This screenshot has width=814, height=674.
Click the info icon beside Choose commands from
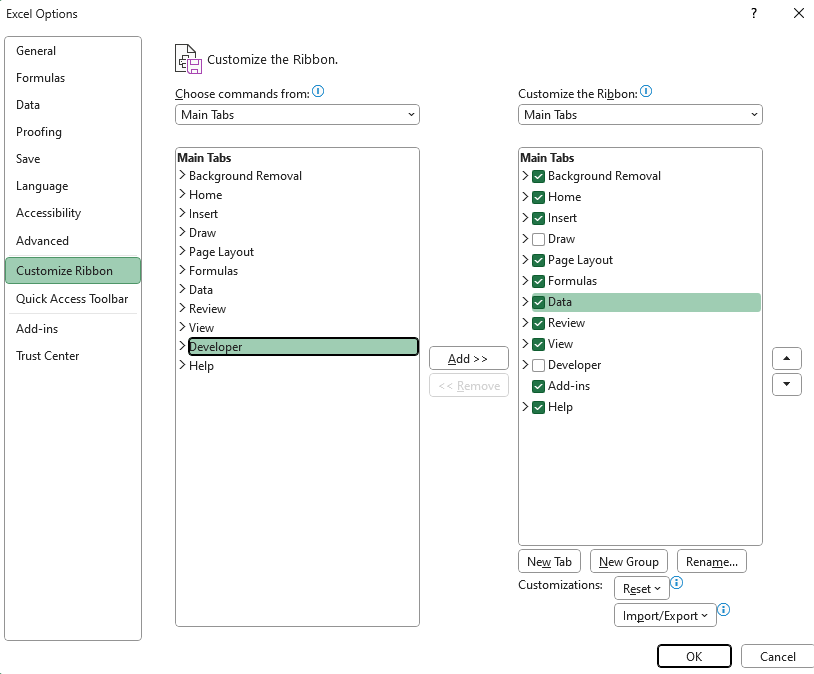pyautogui.click(x=318, y=90)
